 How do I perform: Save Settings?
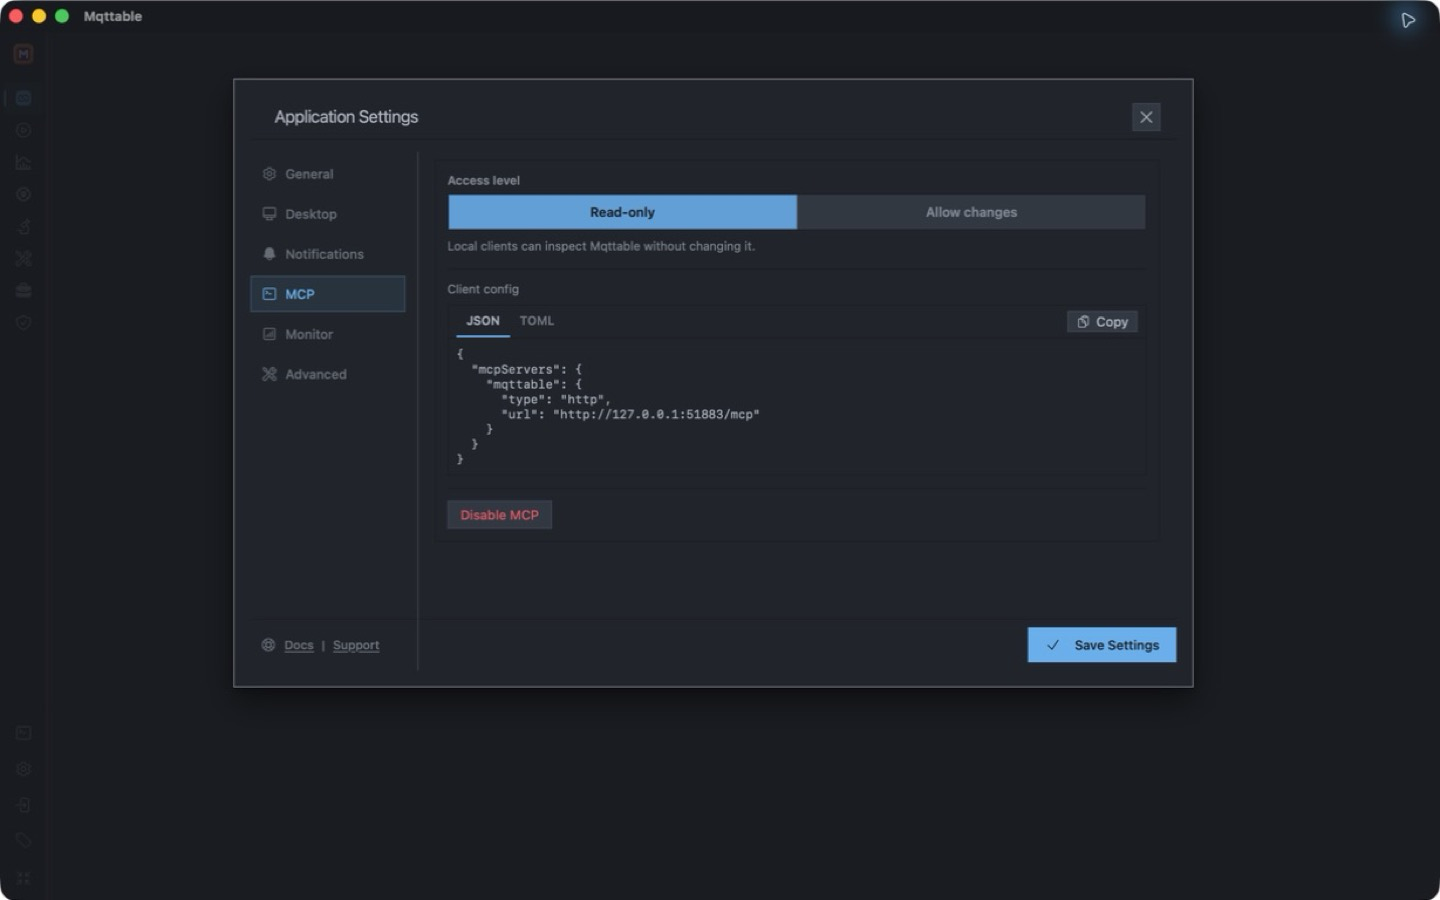coord(1102,645)
